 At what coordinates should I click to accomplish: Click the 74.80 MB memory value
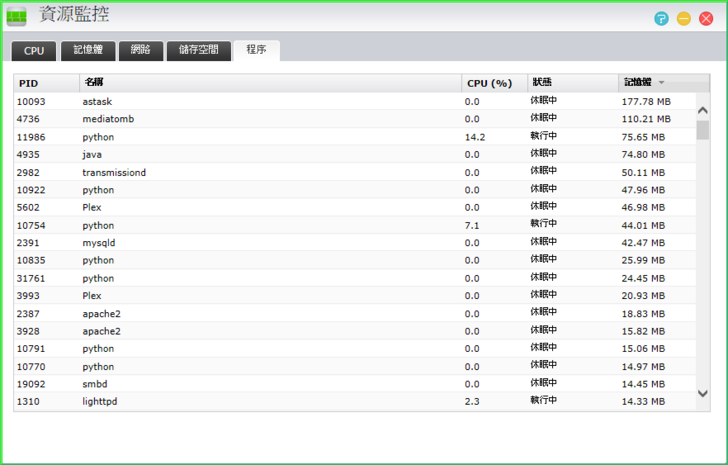(x=644, y=155)
